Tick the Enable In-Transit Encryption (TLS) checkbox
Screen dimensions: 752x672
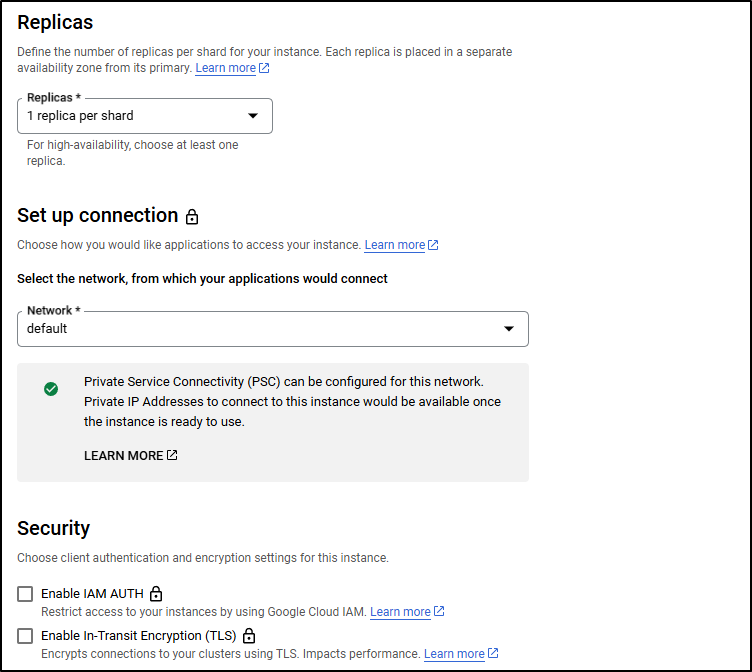(25, 636)
